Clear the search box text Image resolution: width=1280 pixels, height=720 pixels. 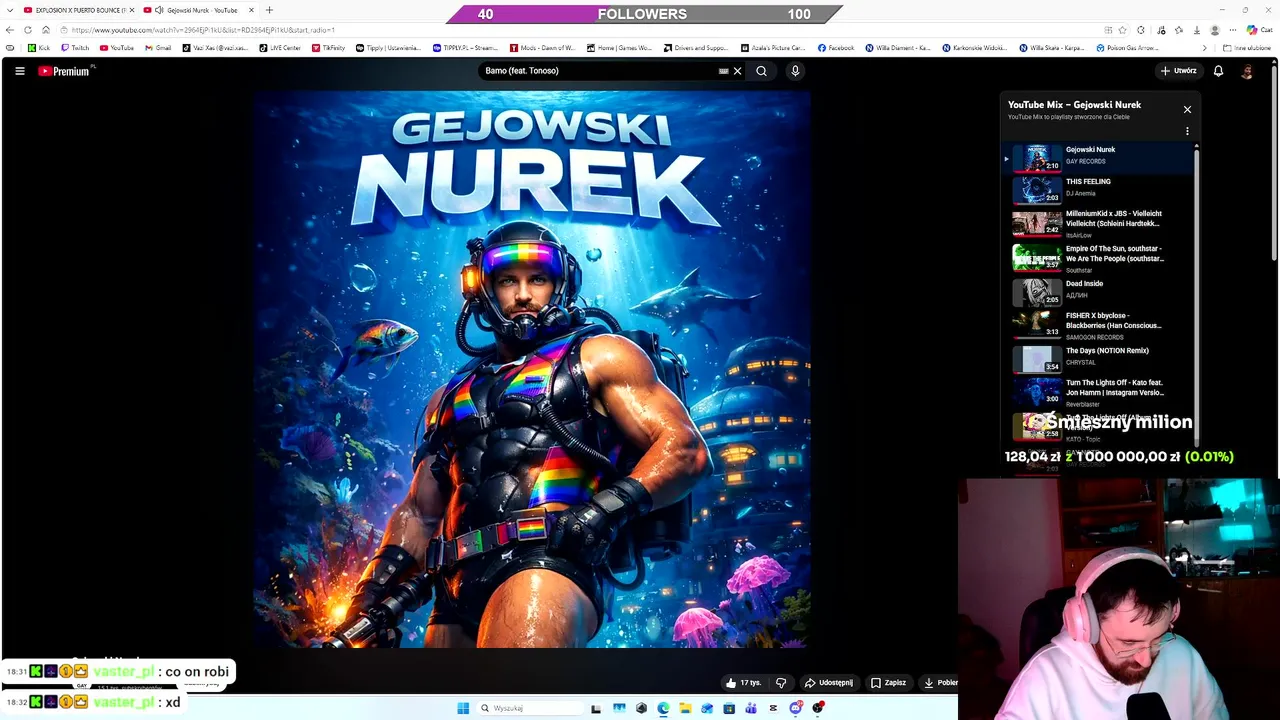pos(737,71)
